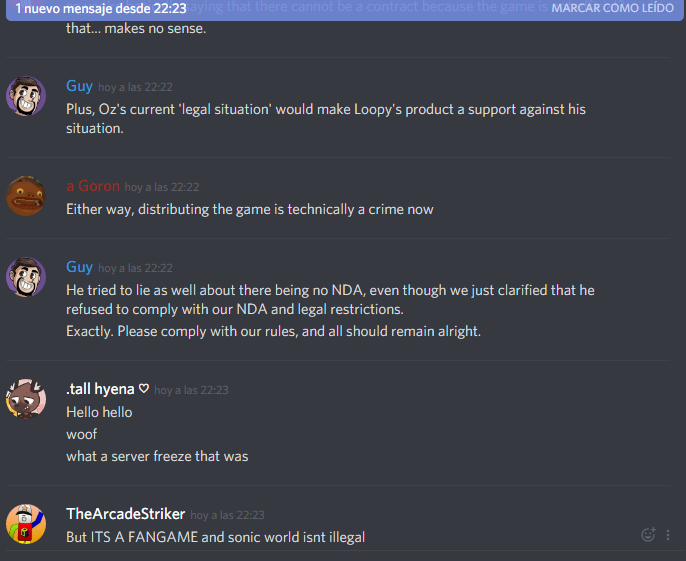Click the username Guy above 'Plus, Oz's current'
This screenshot has height=561, width=686.
[x=79, y=86]
